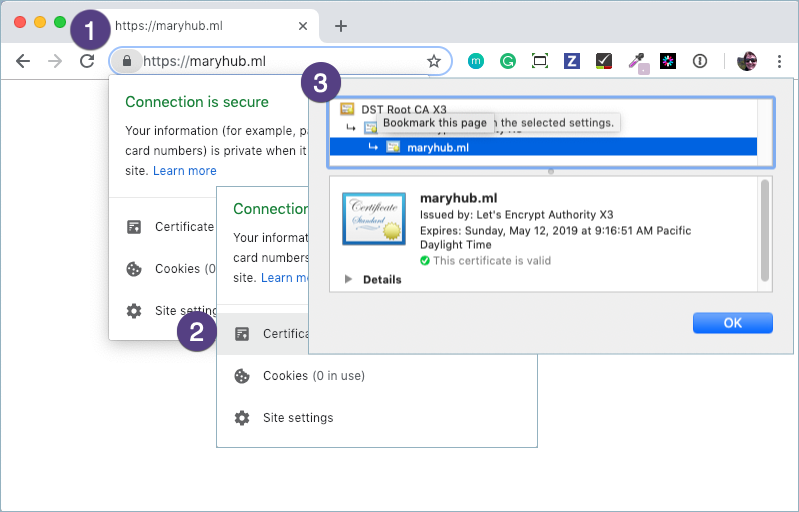Reload the maryhub.ml page
The width and height of the screenshot is (799, 512).
click(x=87, y=61)
